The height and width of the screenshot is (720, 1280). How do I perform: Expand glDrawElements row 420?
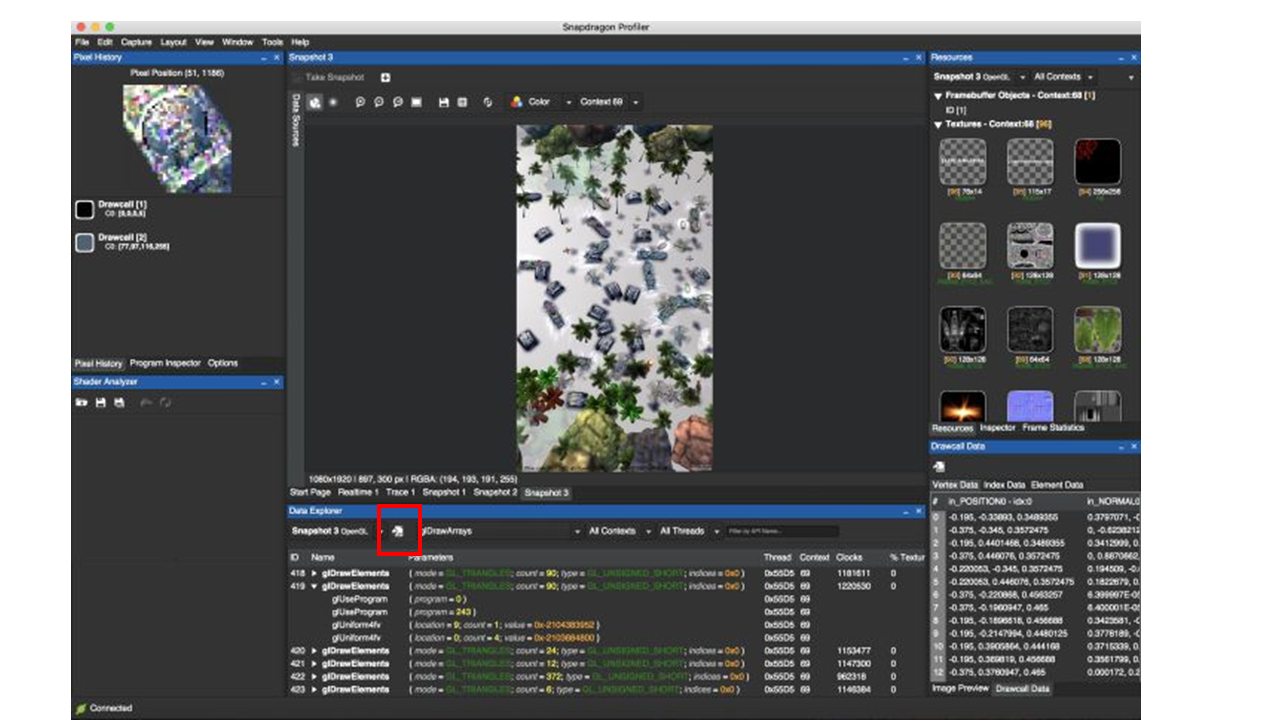pos(315,651)
